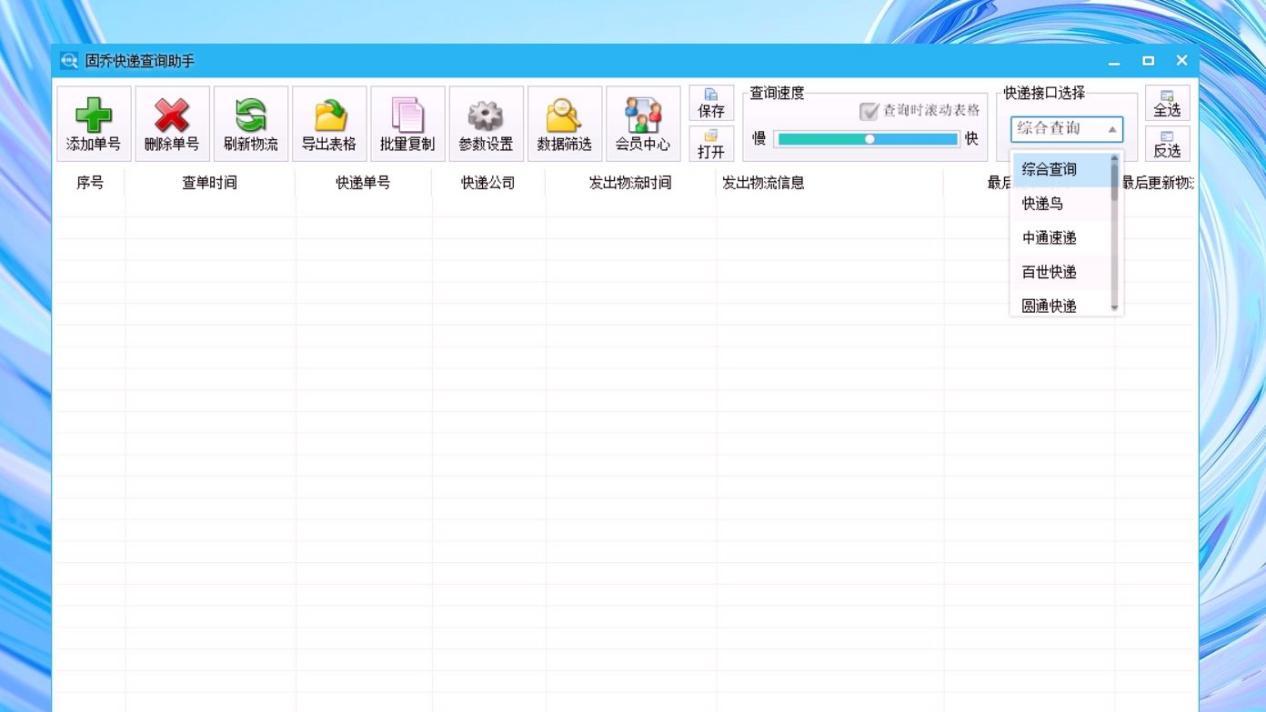Click the 快递单号 column header
This screenshot has height=712, width=1266.
(x=363, y=182)
